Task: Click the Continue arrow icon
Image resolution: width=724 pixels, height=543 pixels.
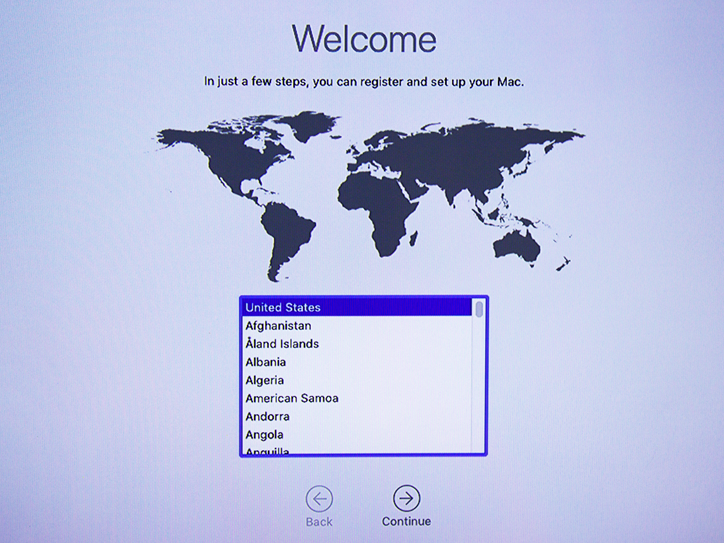Action: click(x=406, y=498)
